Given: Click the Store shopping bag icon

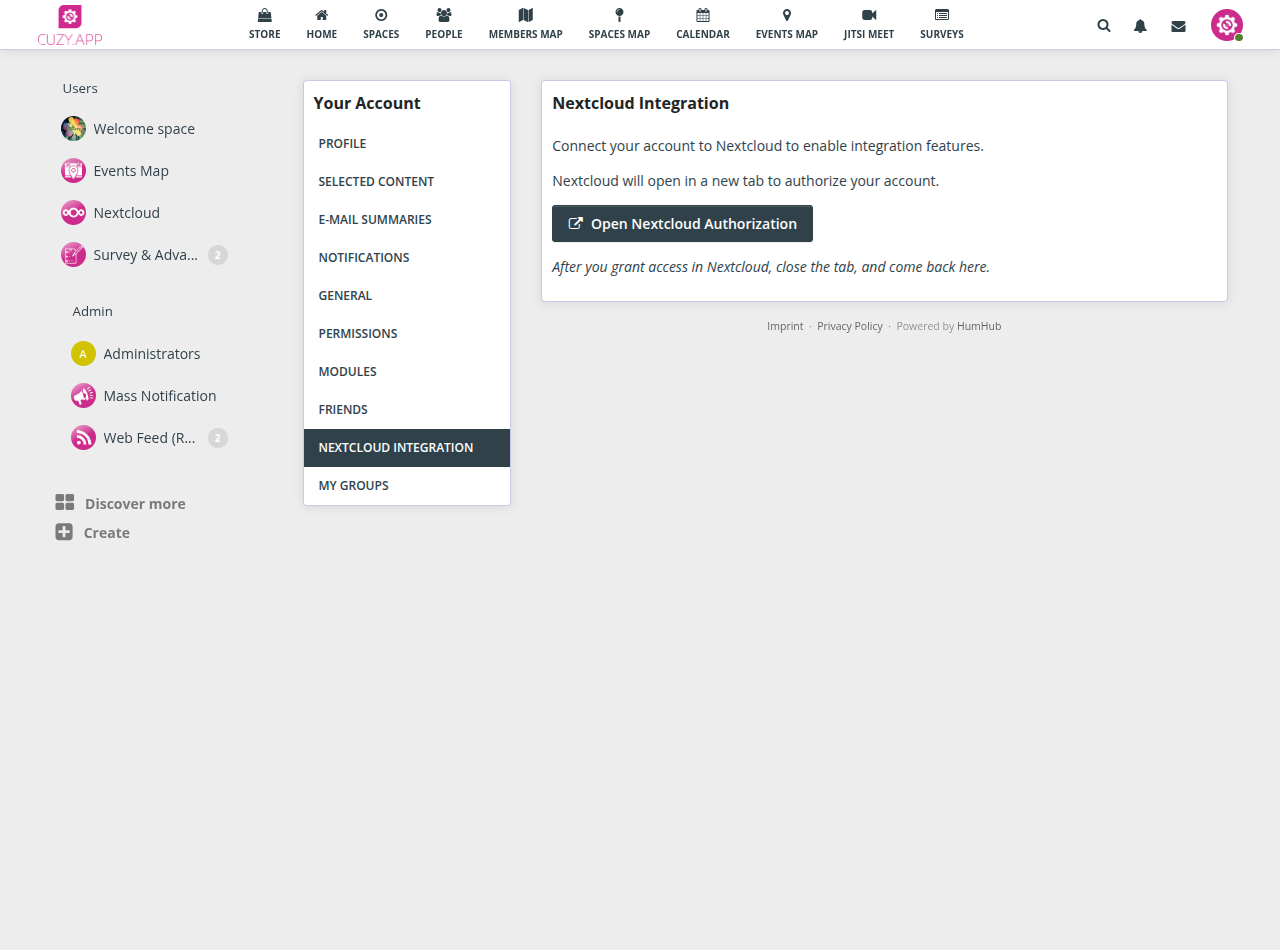Looking at the screenshot, I should pyautogui.click(x=264, y=16).
